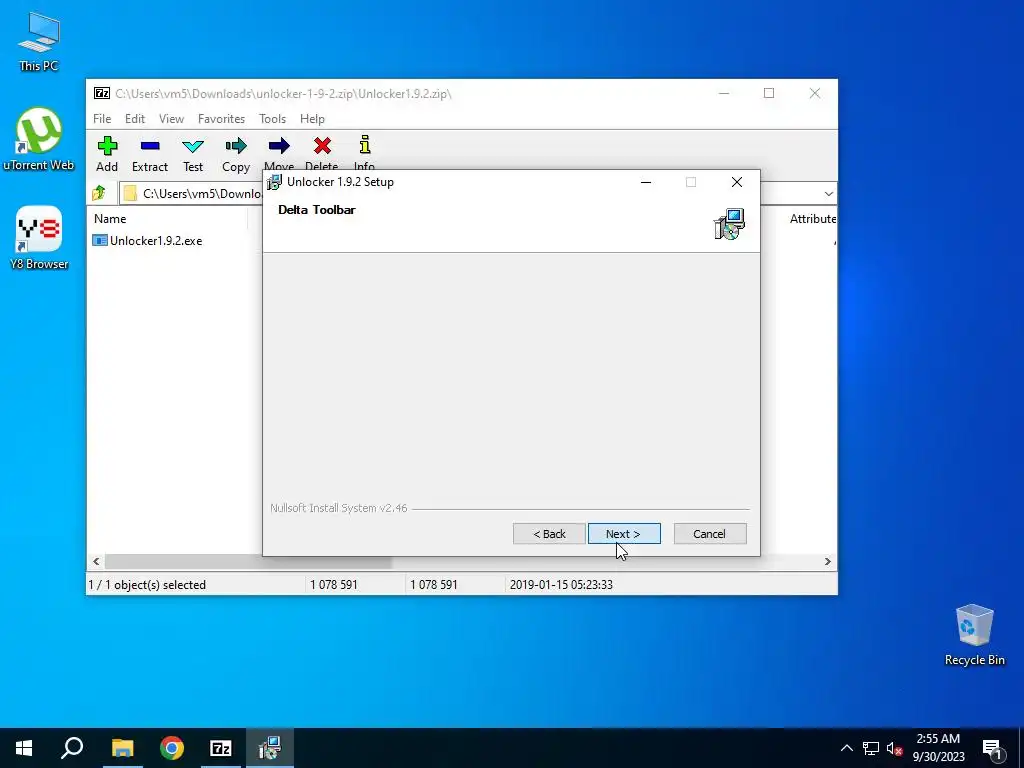Click the Unlocker installer icon in the title bar
Viewport: 1024px width, 768px height.
[x=274, y=182]
